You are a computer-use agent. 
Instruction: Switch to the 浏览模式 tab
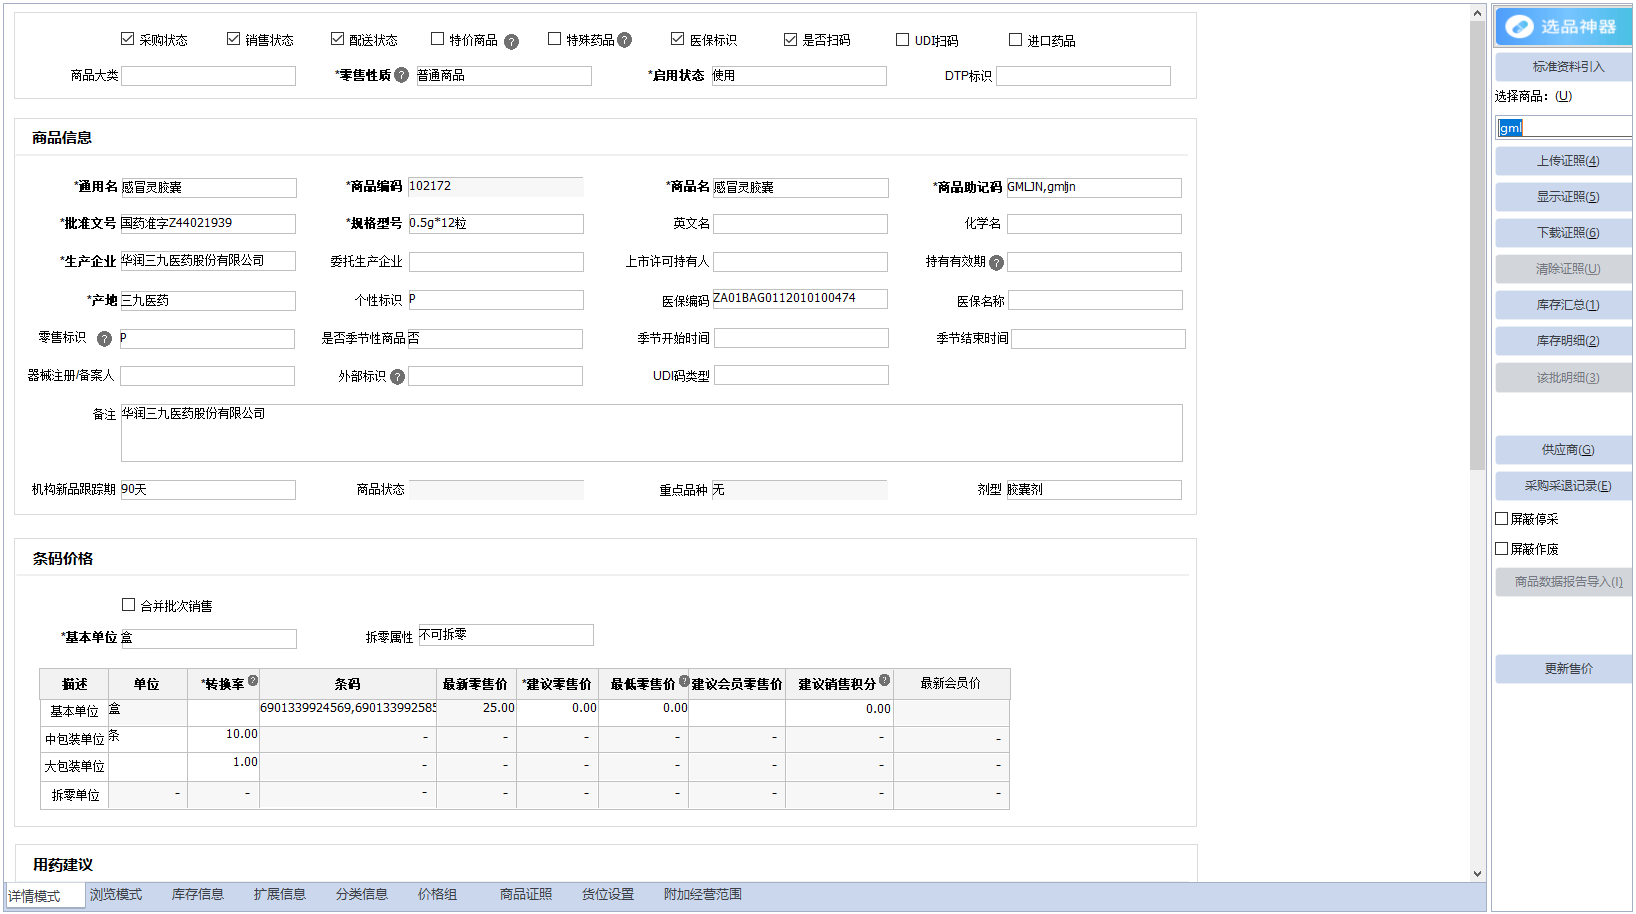click(114, 895)
